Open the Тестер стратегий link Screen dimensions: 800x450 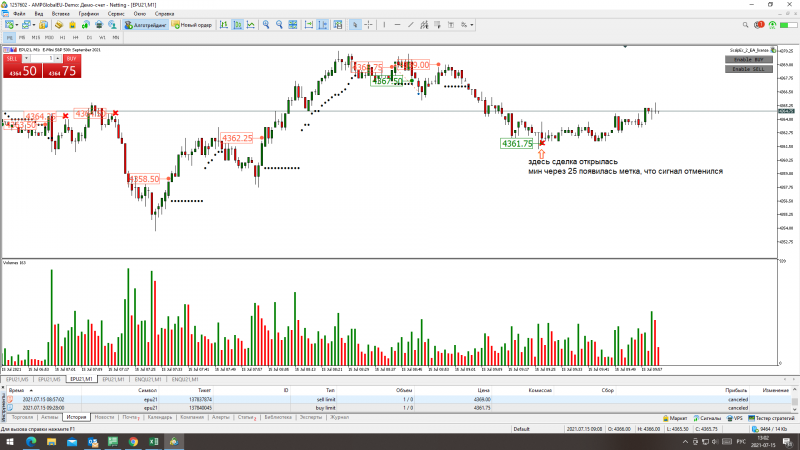[x=771, y=418]
